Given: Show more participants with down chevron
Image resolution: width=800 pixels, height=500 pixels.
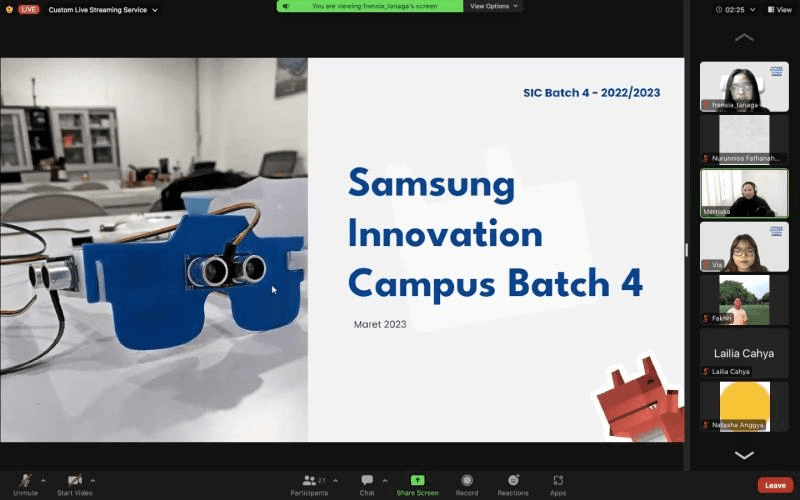Looking at the screenshot, I should (744, 455).
